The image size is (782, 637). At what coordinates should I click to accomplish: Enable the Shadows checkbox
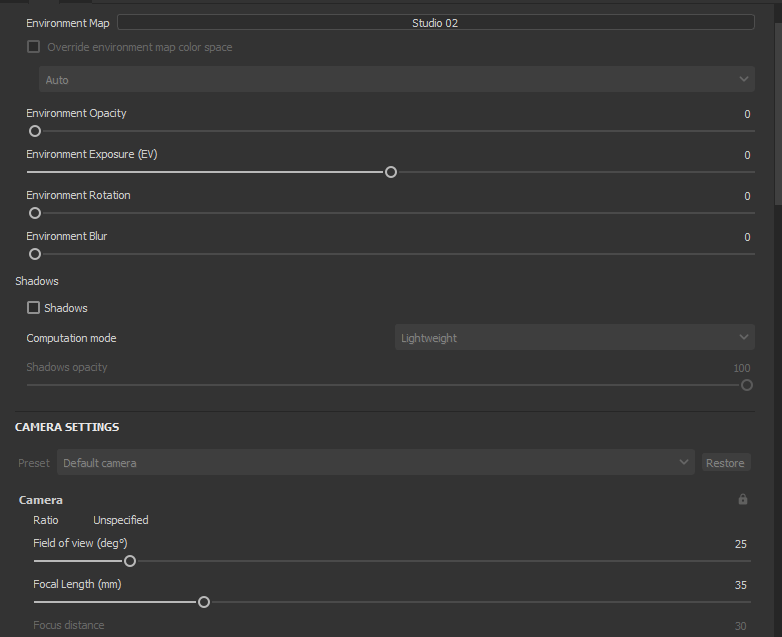[33, 308]
